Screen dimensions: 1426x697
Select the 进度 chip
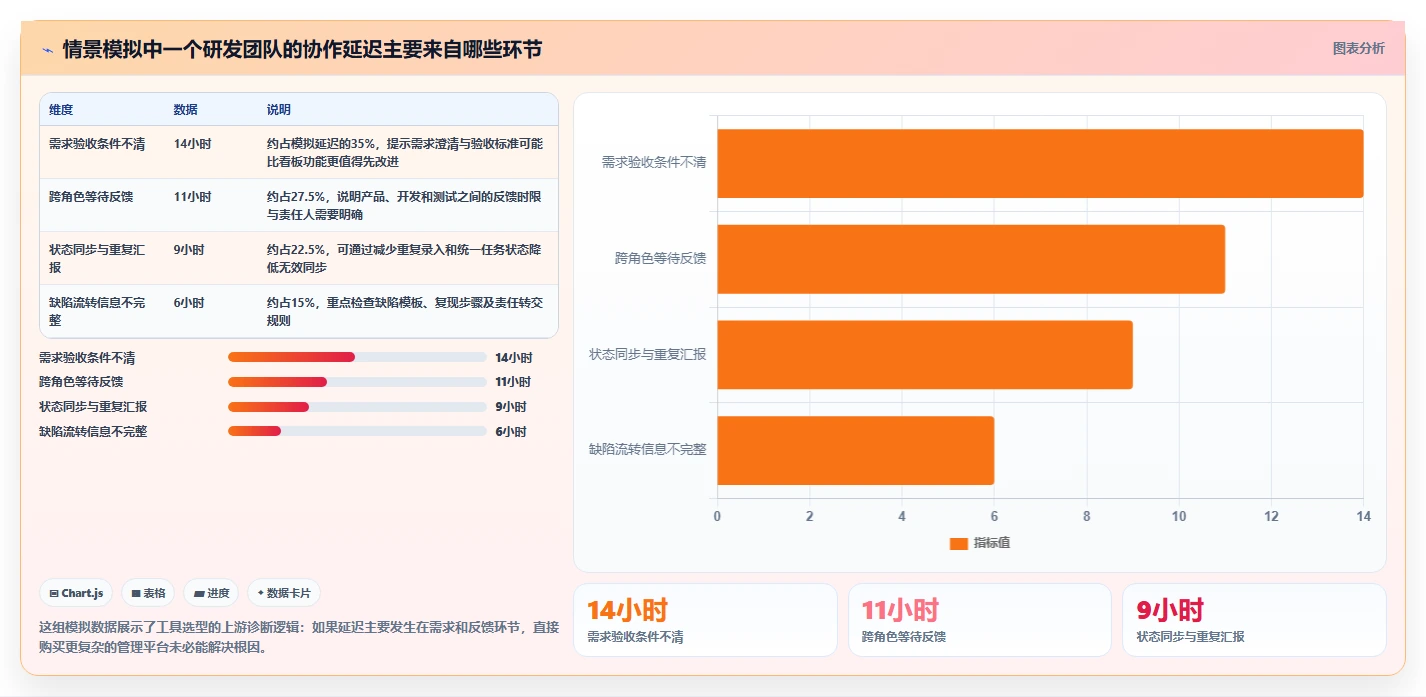pos(212,593)
